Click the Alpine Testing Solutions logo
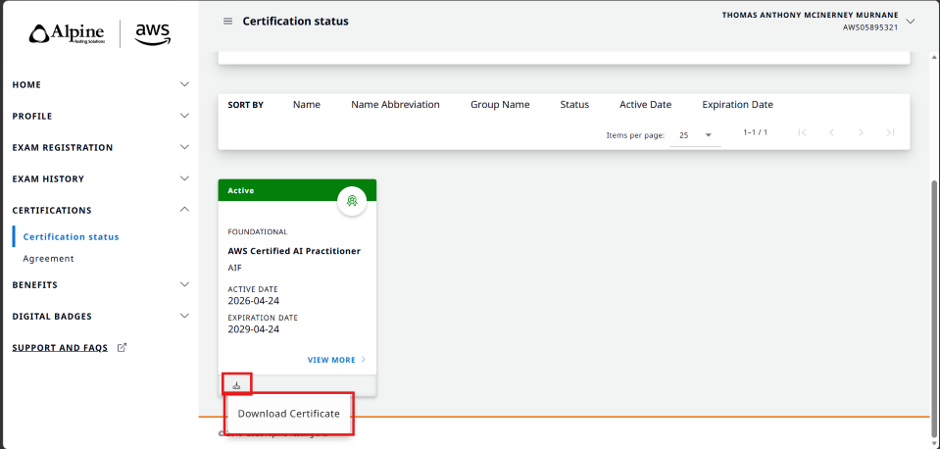The height and width of the screenshot is (449, 940). pyautogui.click(x=67, y=34)
